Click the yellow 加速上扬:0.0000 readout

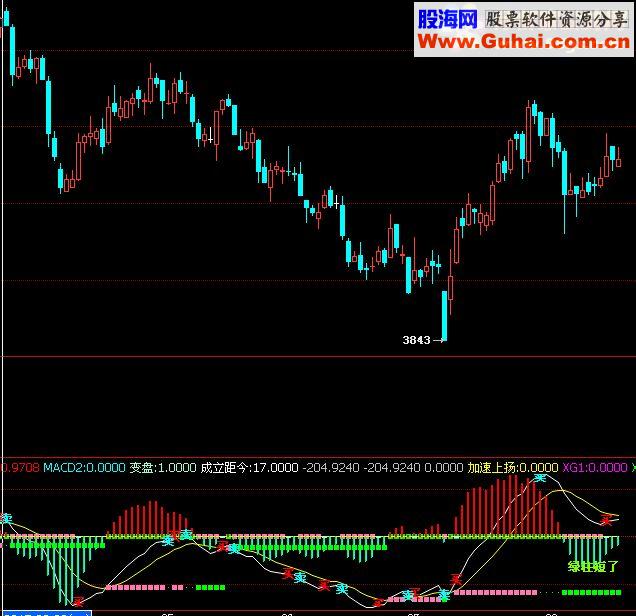[513, 468]
